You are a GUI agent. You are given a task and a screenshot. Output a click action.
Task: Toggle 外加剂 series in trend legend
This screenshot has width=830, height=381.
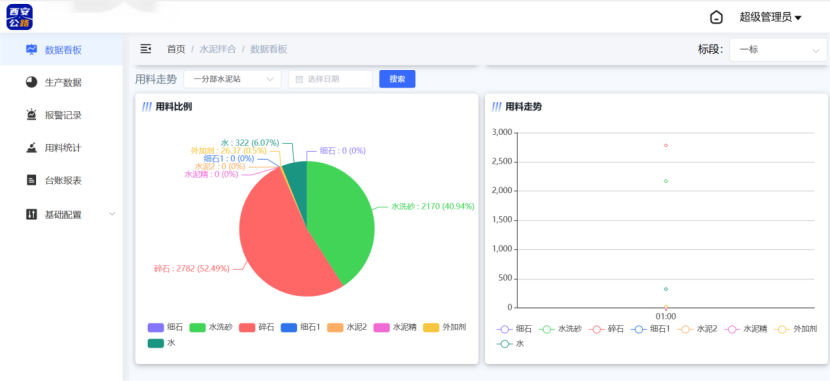[x=796, y=329]
